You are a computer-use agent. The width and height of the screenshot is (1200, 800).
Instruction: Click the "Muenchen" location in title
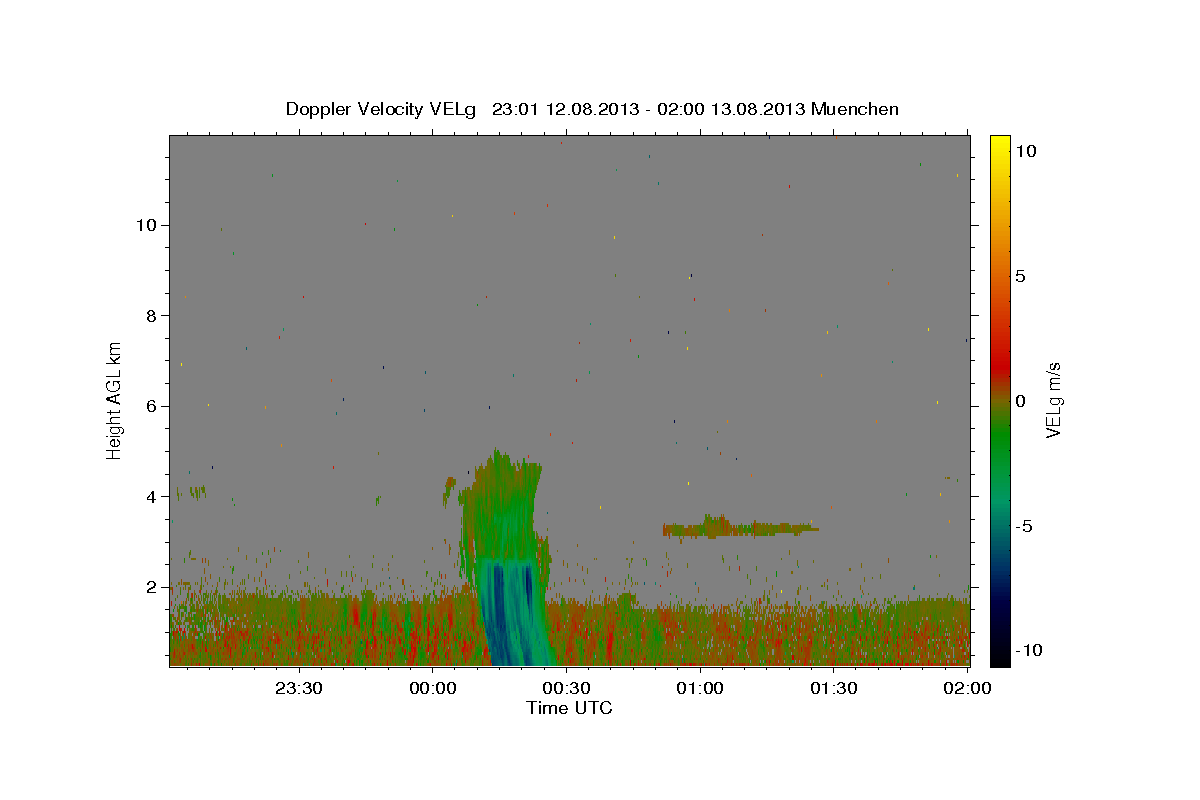click(x=855, y=109)
